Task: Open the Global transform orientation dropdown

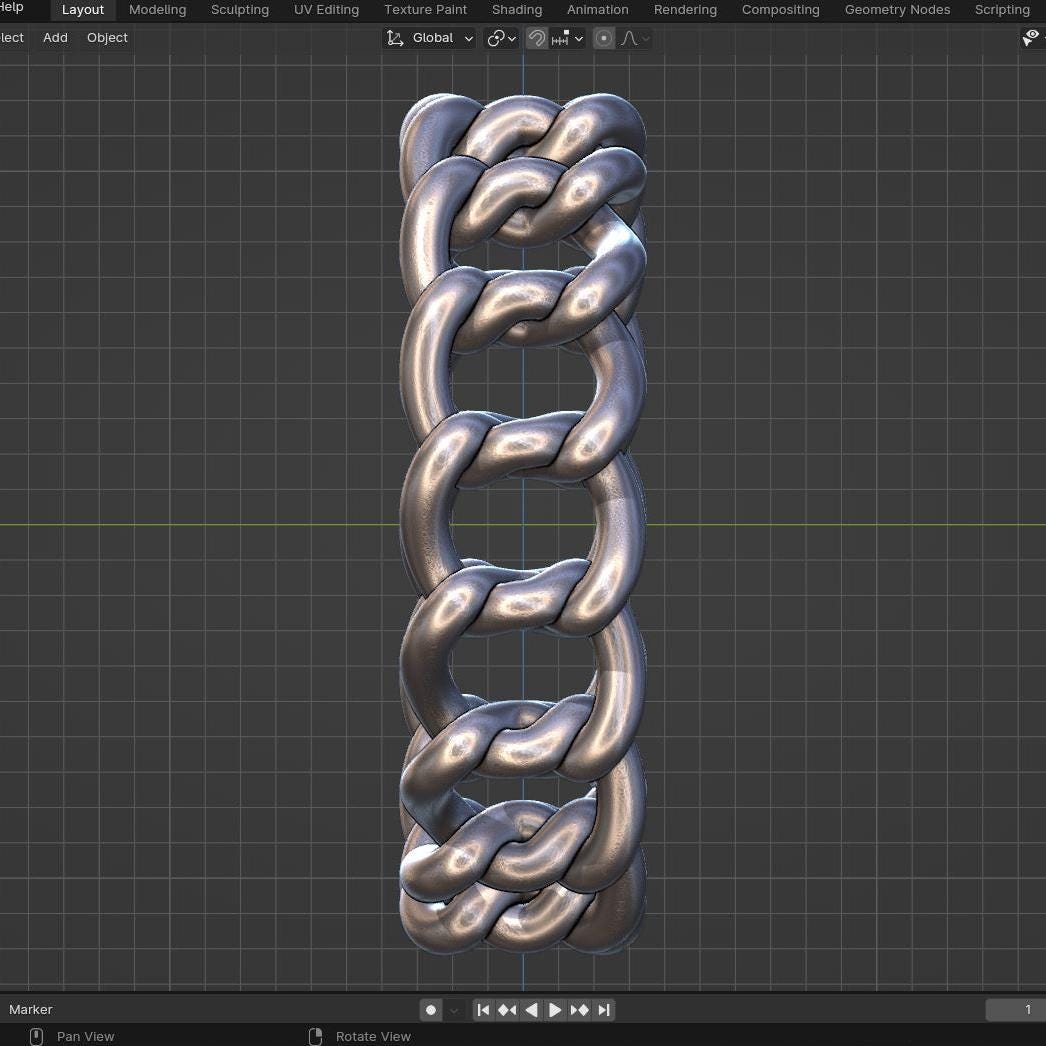Action: (x=430, y=38)
